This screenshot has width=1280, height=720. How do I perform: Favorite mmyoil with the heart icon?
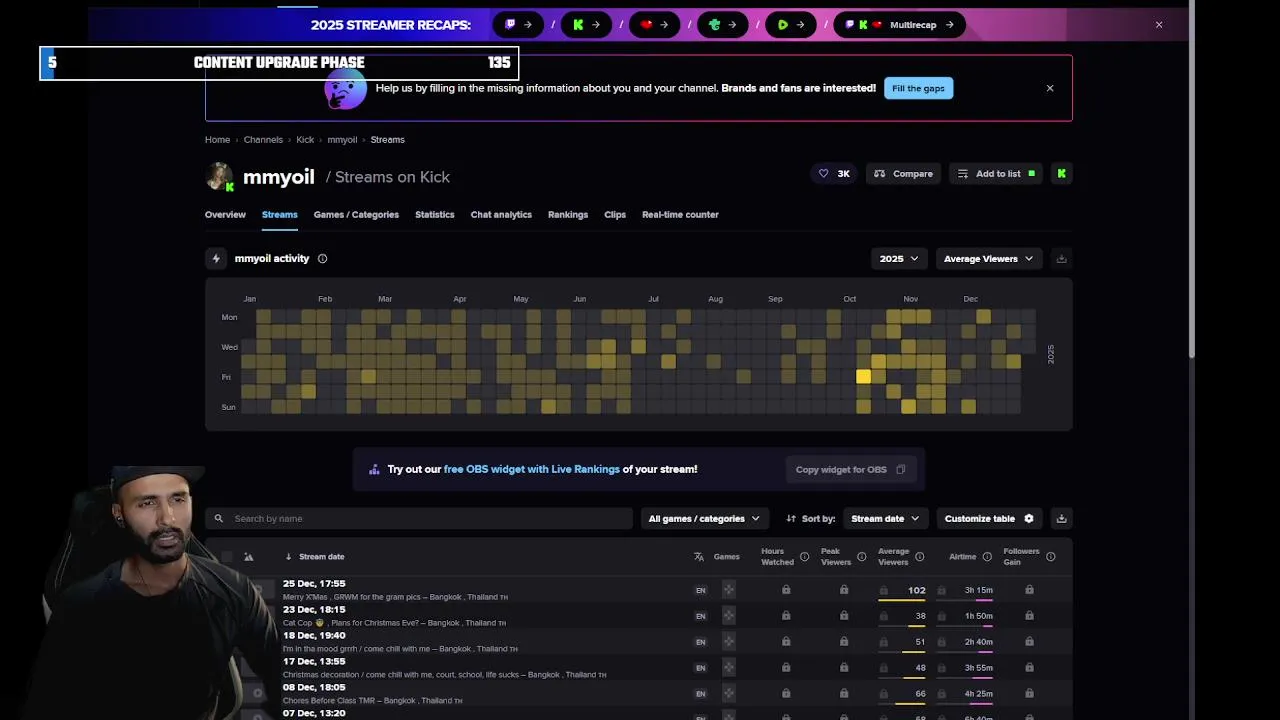(x=834, y=174)
